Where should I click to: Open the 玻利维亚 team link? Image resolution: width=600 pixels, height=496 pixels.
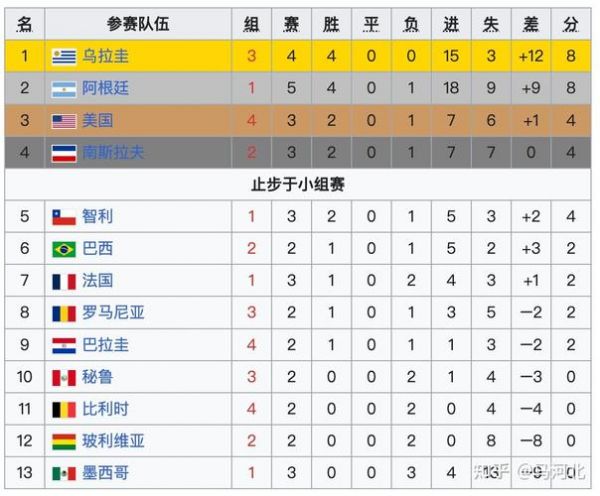(x=113, y=441)
